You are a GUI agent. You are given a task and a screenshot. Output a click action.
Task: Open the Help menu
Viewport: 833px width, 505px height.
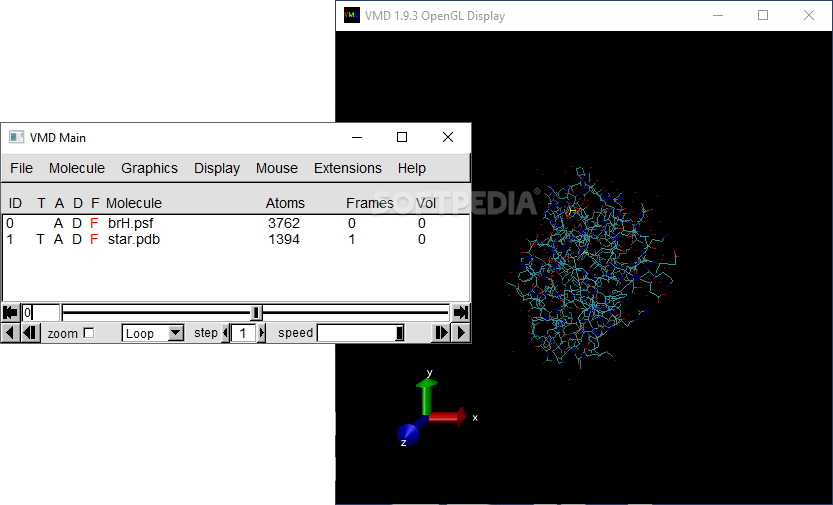tap(412, 168)
